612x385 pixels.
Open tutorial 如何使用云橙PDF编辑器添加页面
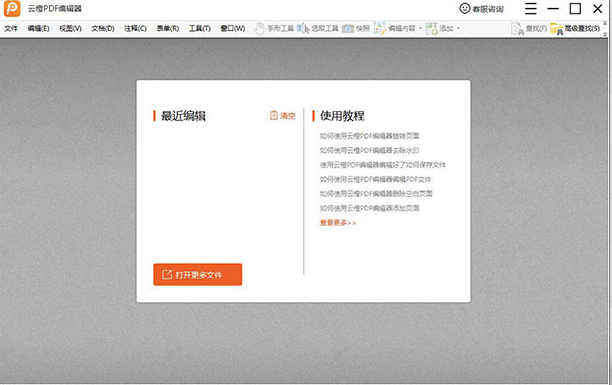(x=369, y=208)
